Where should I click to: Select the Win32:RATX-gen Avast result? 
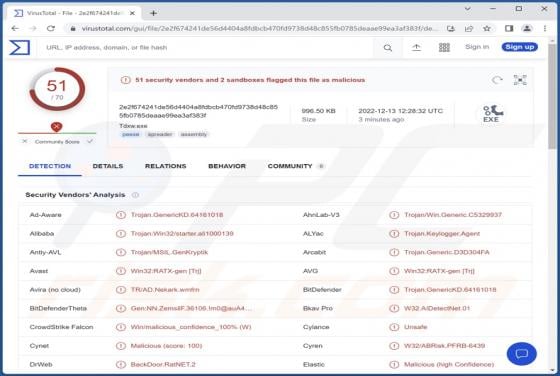(x=166, y=271)
